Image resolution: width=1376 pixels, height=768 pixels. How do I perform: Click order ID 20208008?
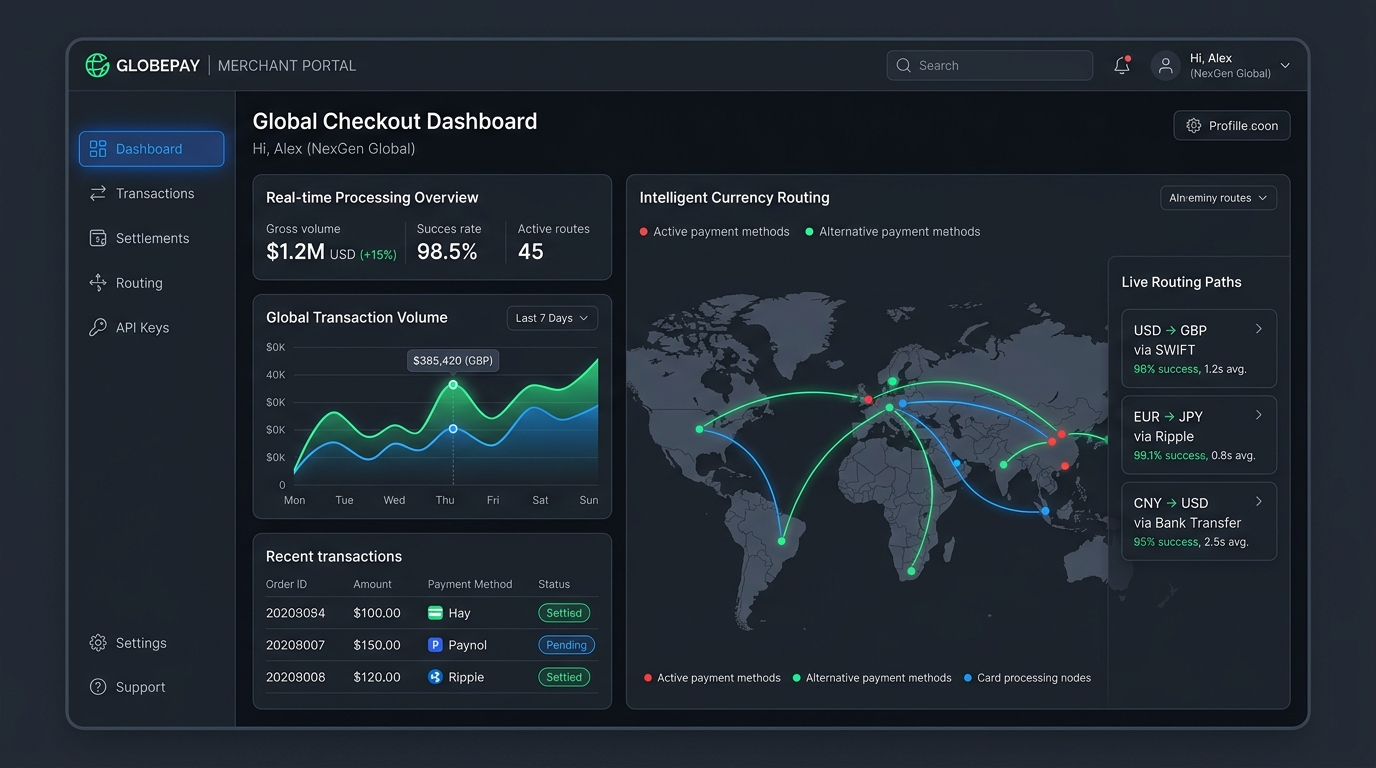296,677
